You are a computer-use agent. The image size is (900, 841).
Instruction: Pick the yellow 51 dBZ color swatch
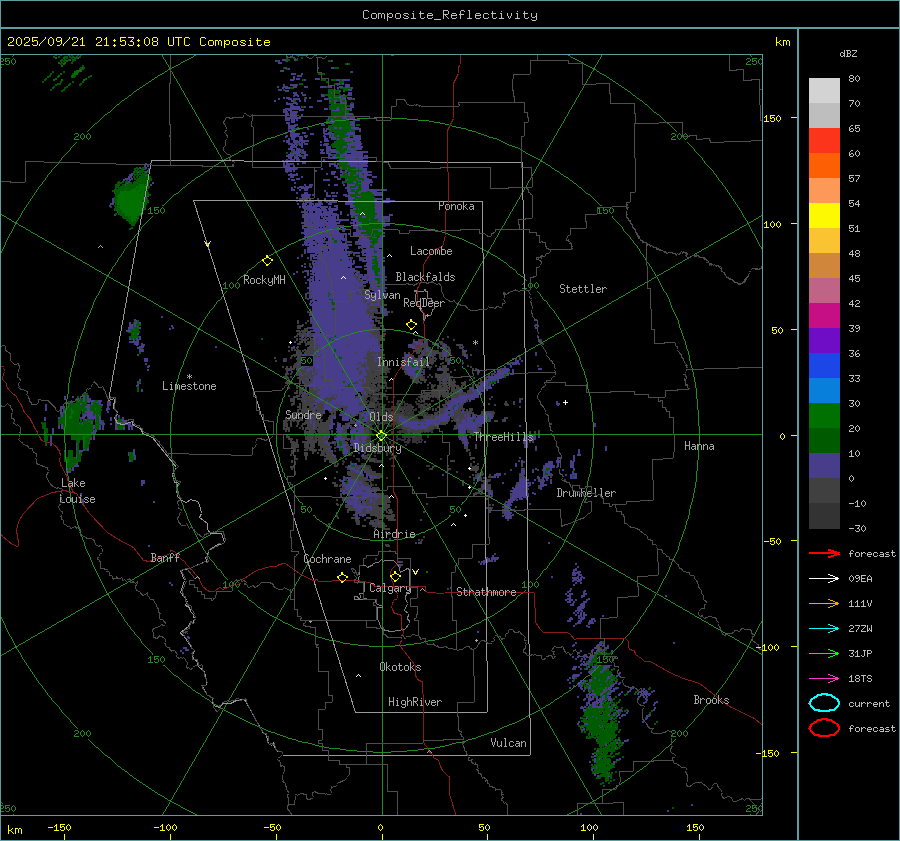pos(824,216)
